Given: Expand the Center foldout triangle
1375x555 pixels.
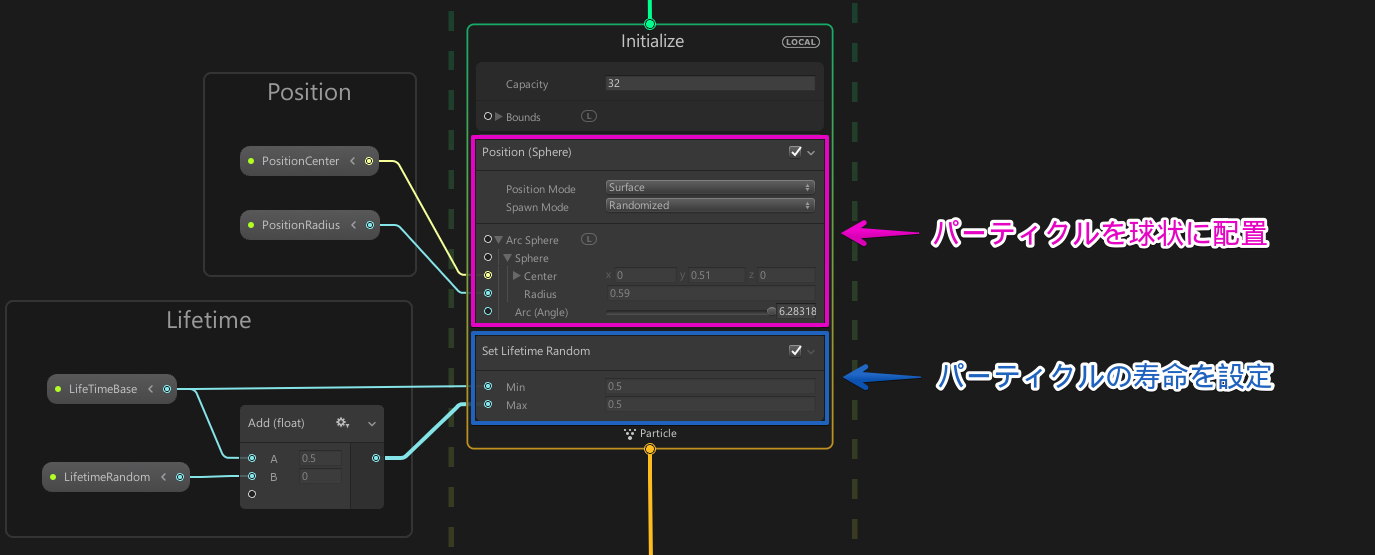Looking at the screenshot, I should click(517, 275).
